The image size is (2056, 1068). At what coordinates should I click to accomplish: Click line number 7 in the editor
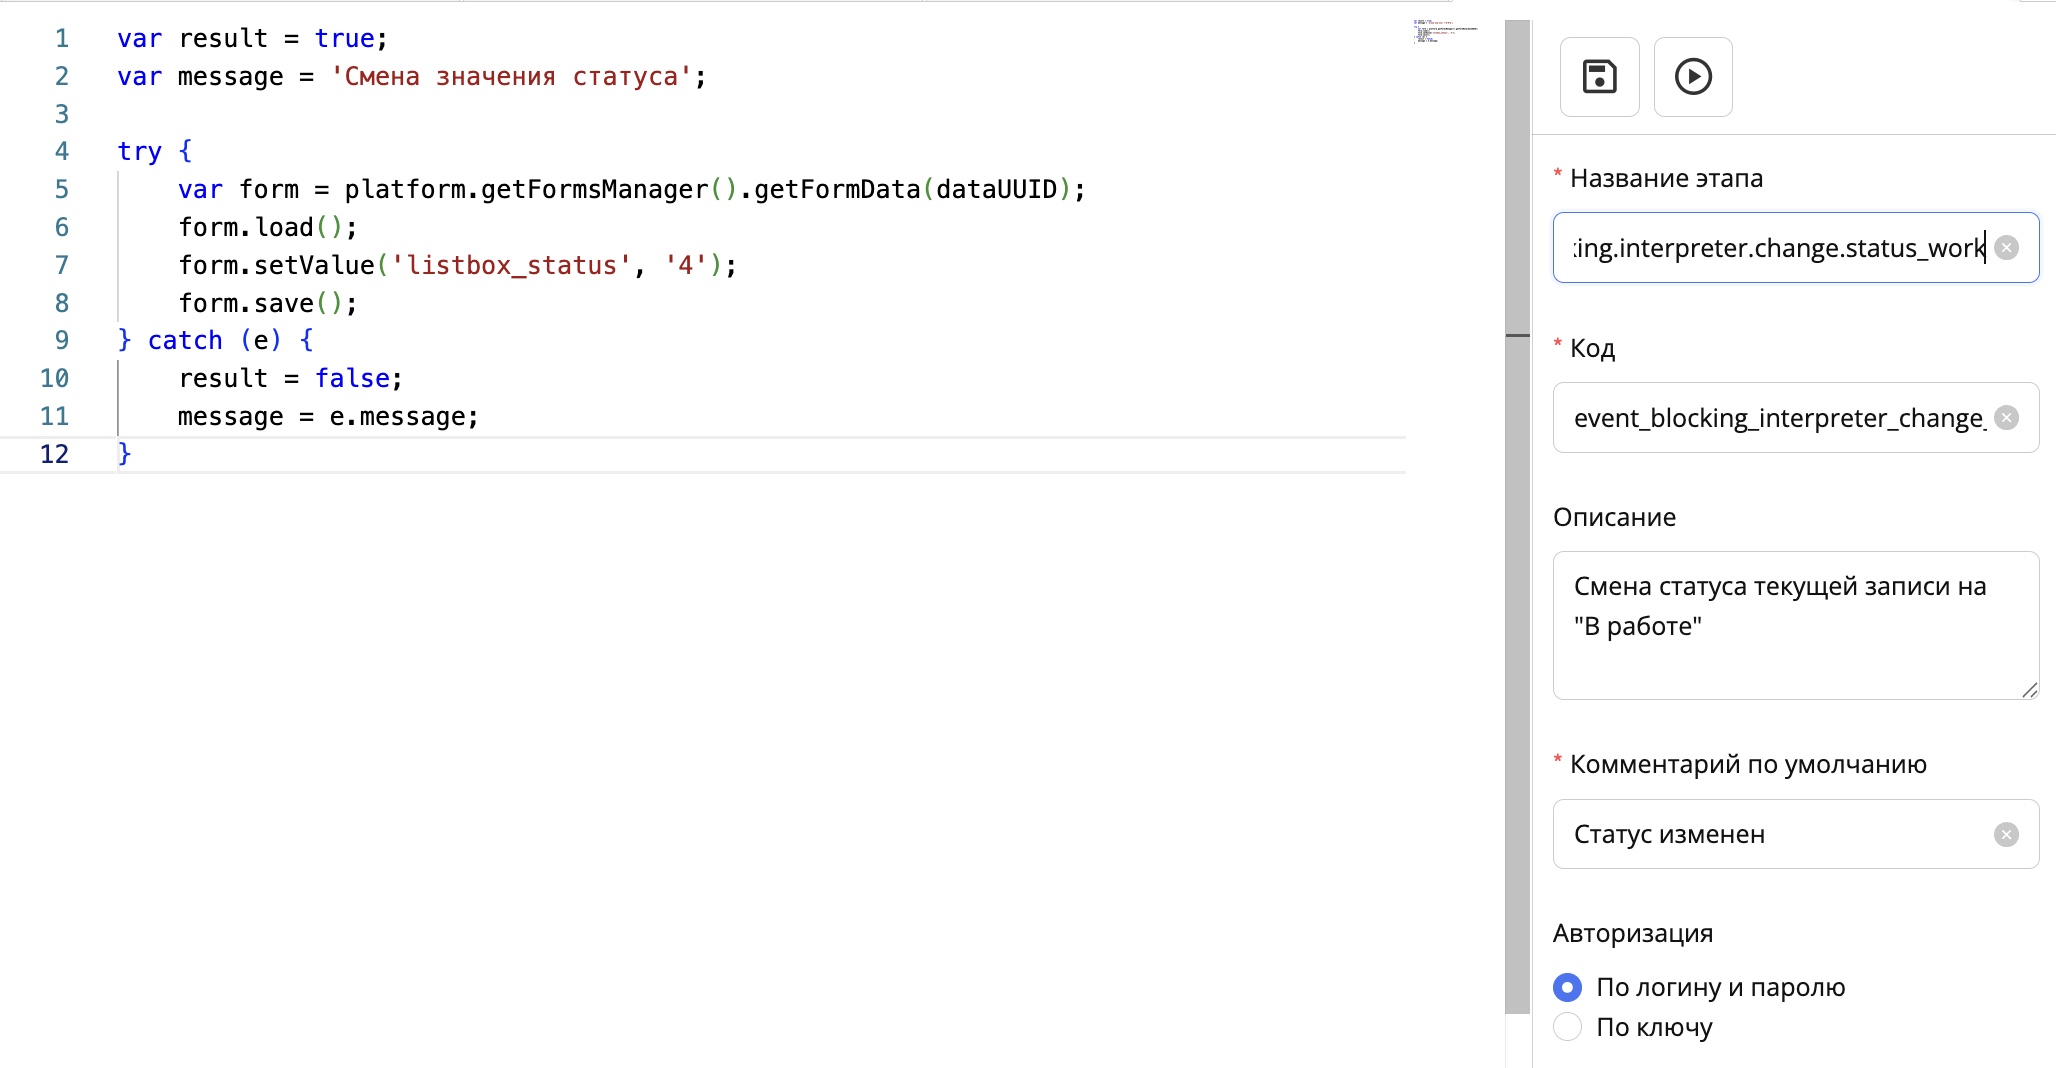pyautogui.click(x=62, y=265)
